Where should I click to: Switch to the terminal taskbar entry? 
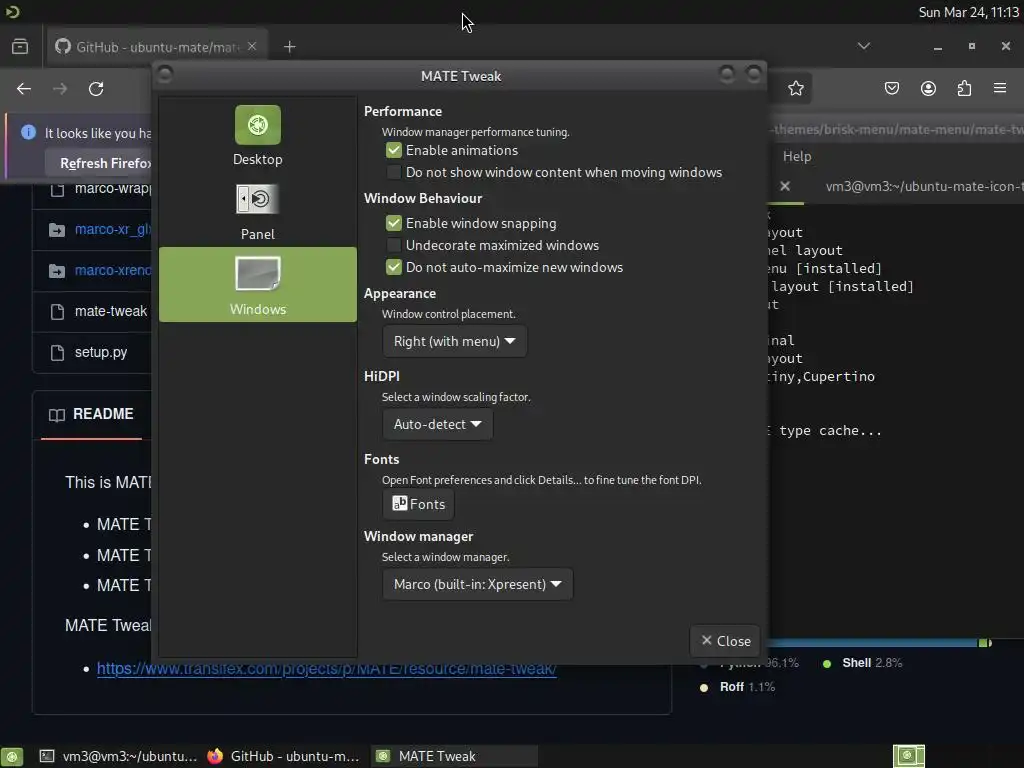118,756
